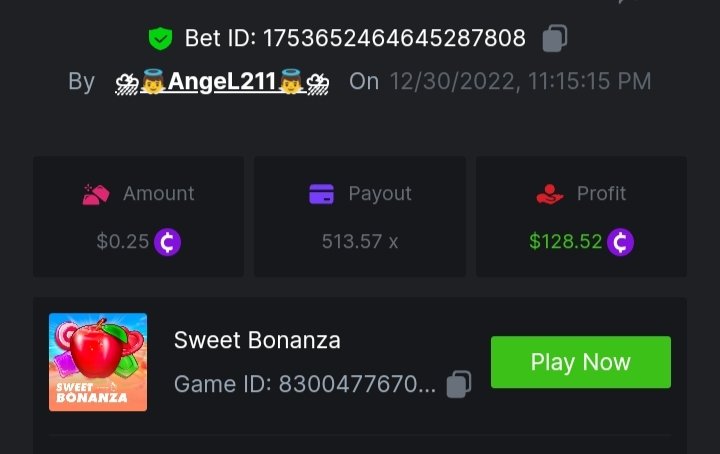Click the purple Payout card icon
This screenshot has width=720, height=454.
pyautogui.click(x=321, y=194)
